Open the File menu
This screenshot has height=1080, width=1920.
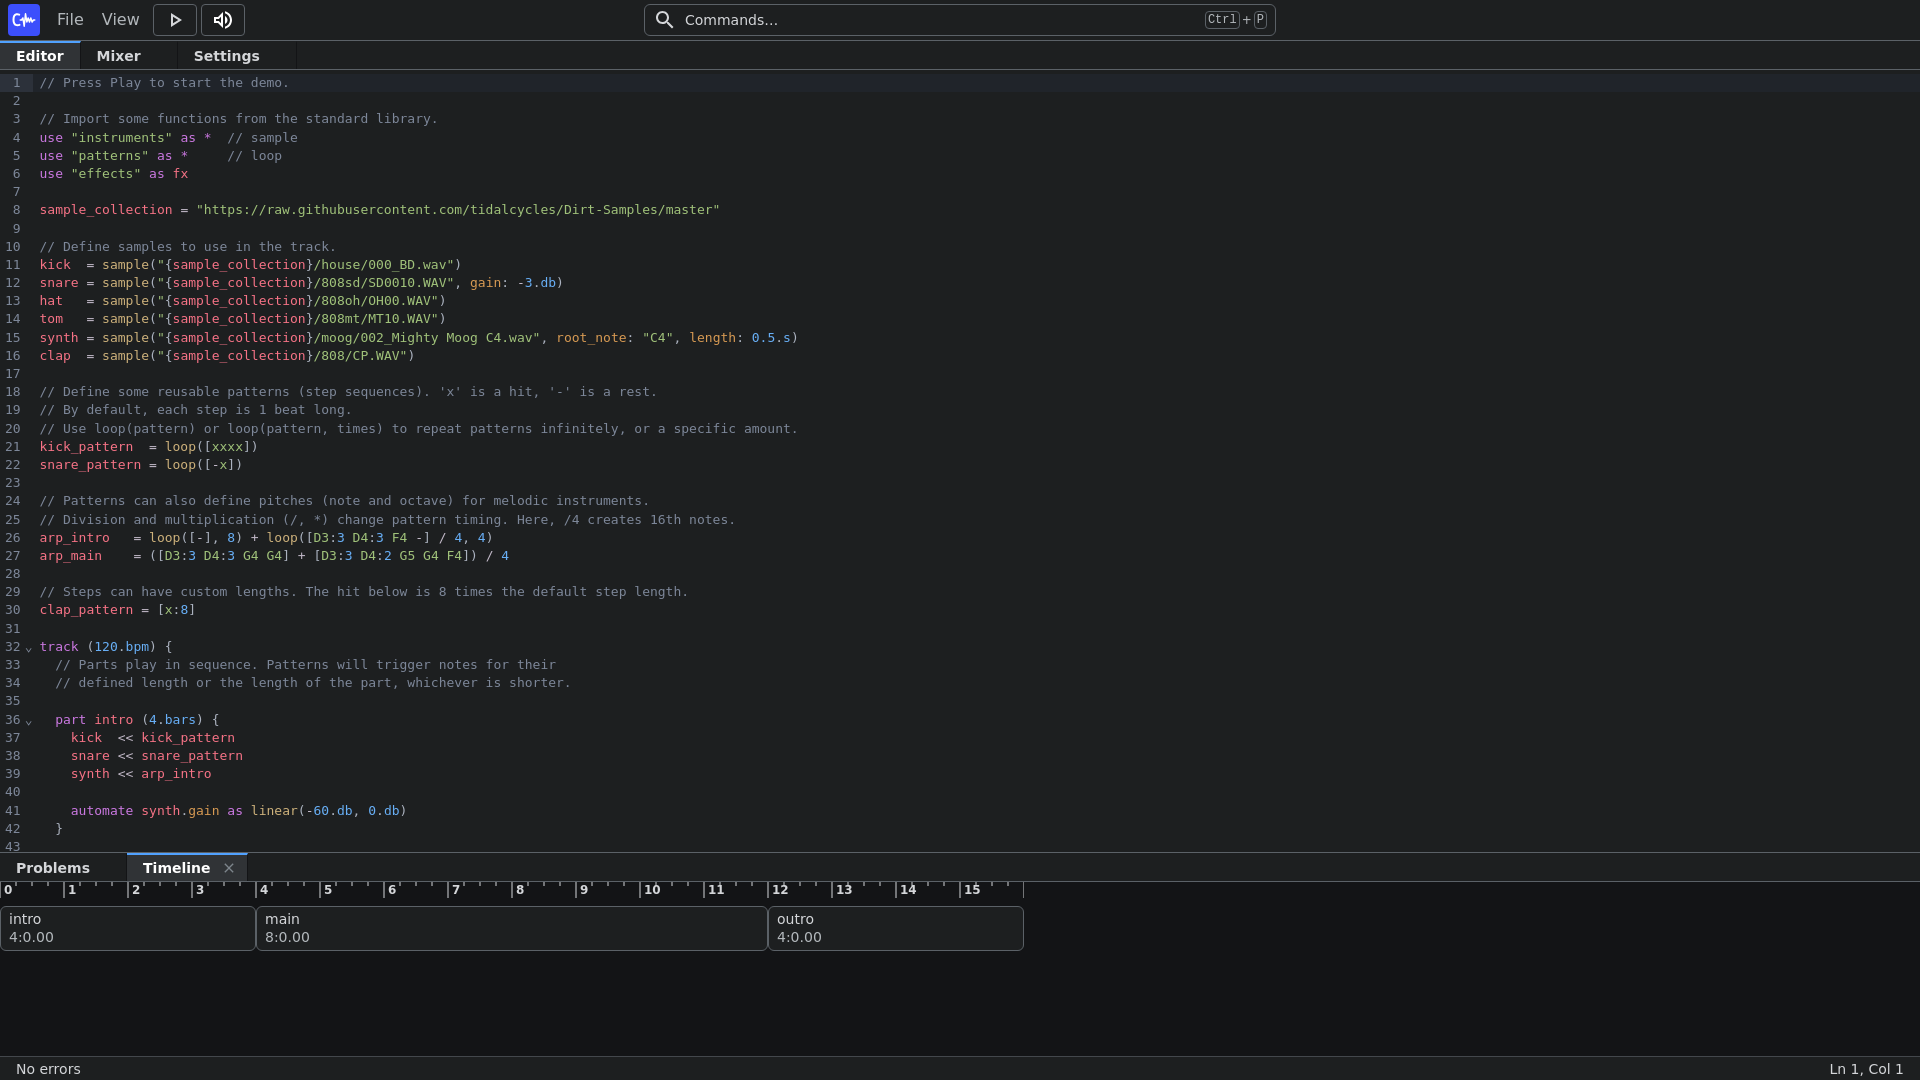click(70, 20)
